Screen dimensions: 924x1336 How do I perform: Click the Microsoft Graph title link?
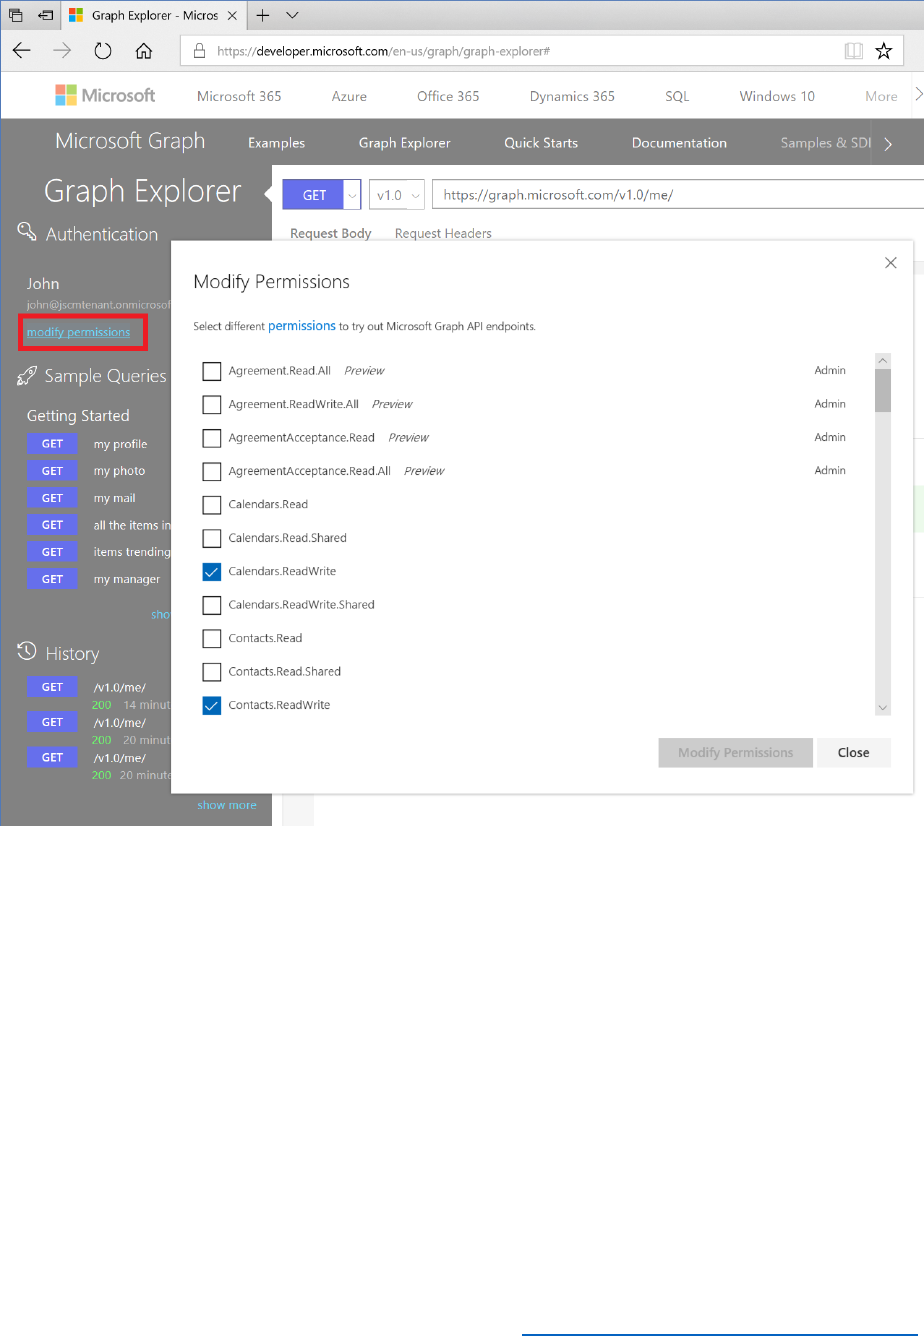tap(130, 141)
